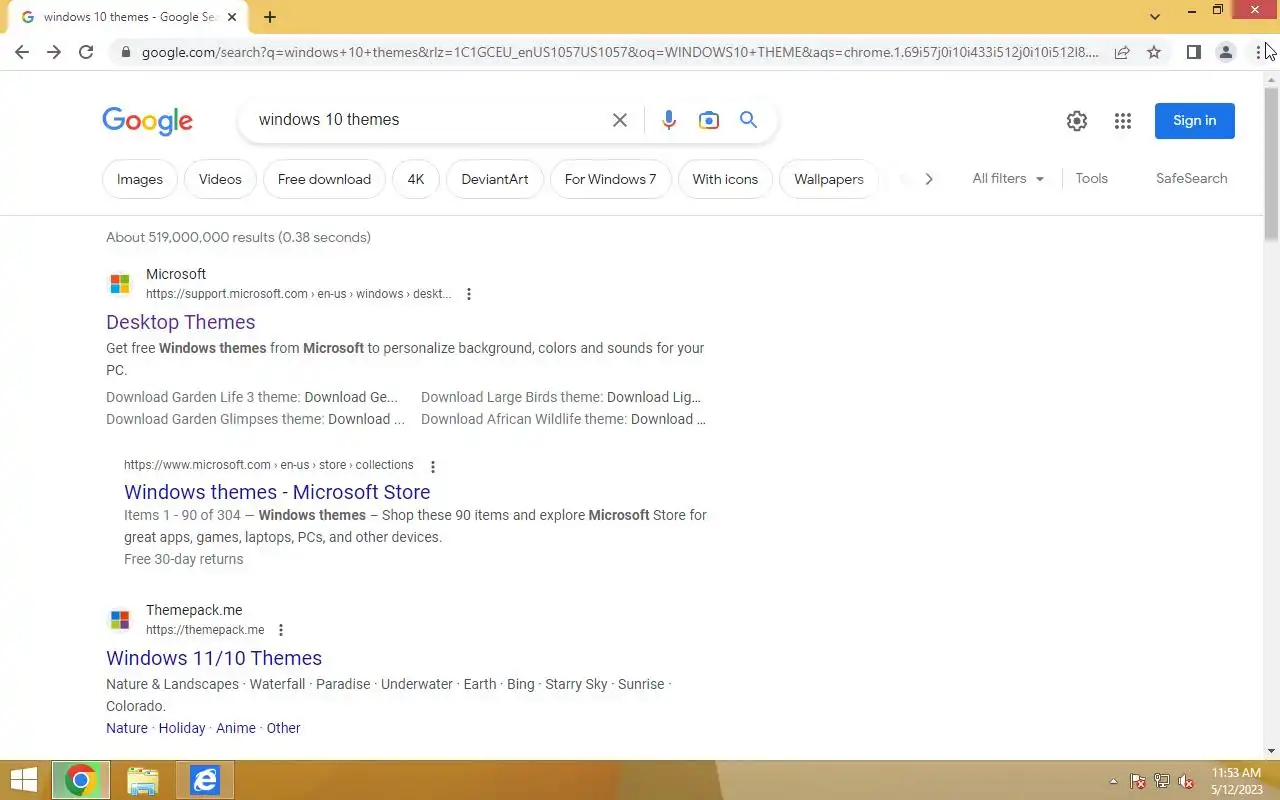Screen dimensions: 1280x800
Task: Click the blue magnifier search icon
Action: click(748, 120)
